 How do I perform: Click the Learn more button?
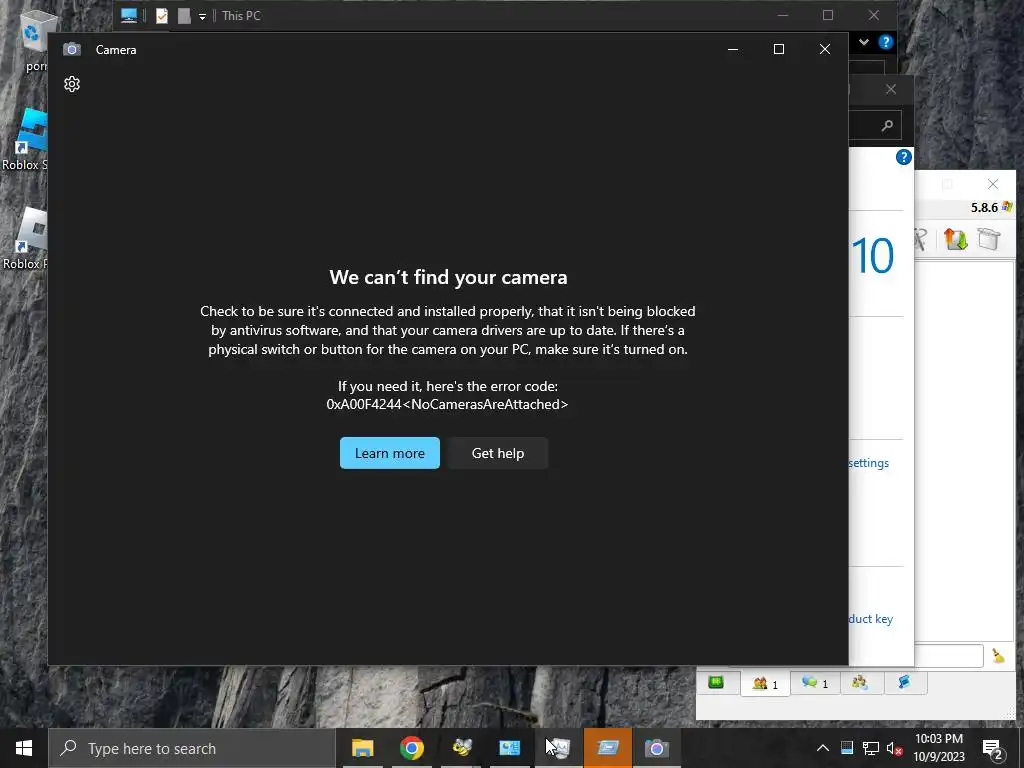click(x=390, y=453)
